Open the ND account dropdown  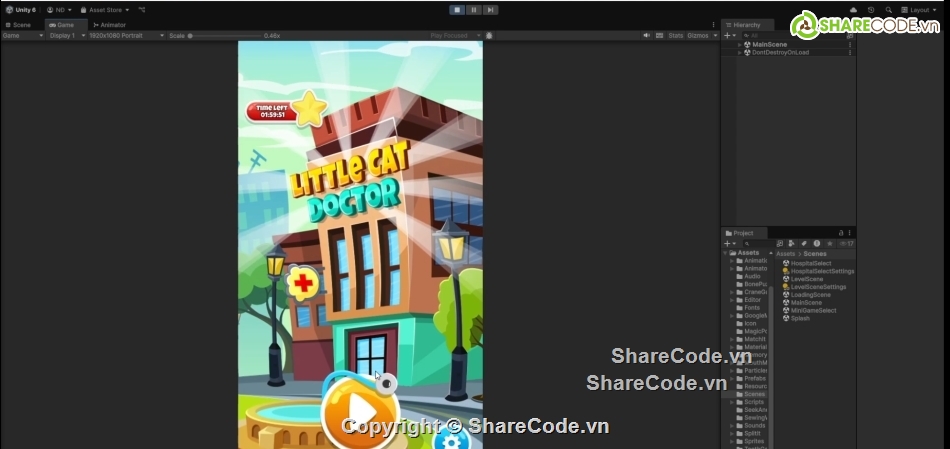59,10
